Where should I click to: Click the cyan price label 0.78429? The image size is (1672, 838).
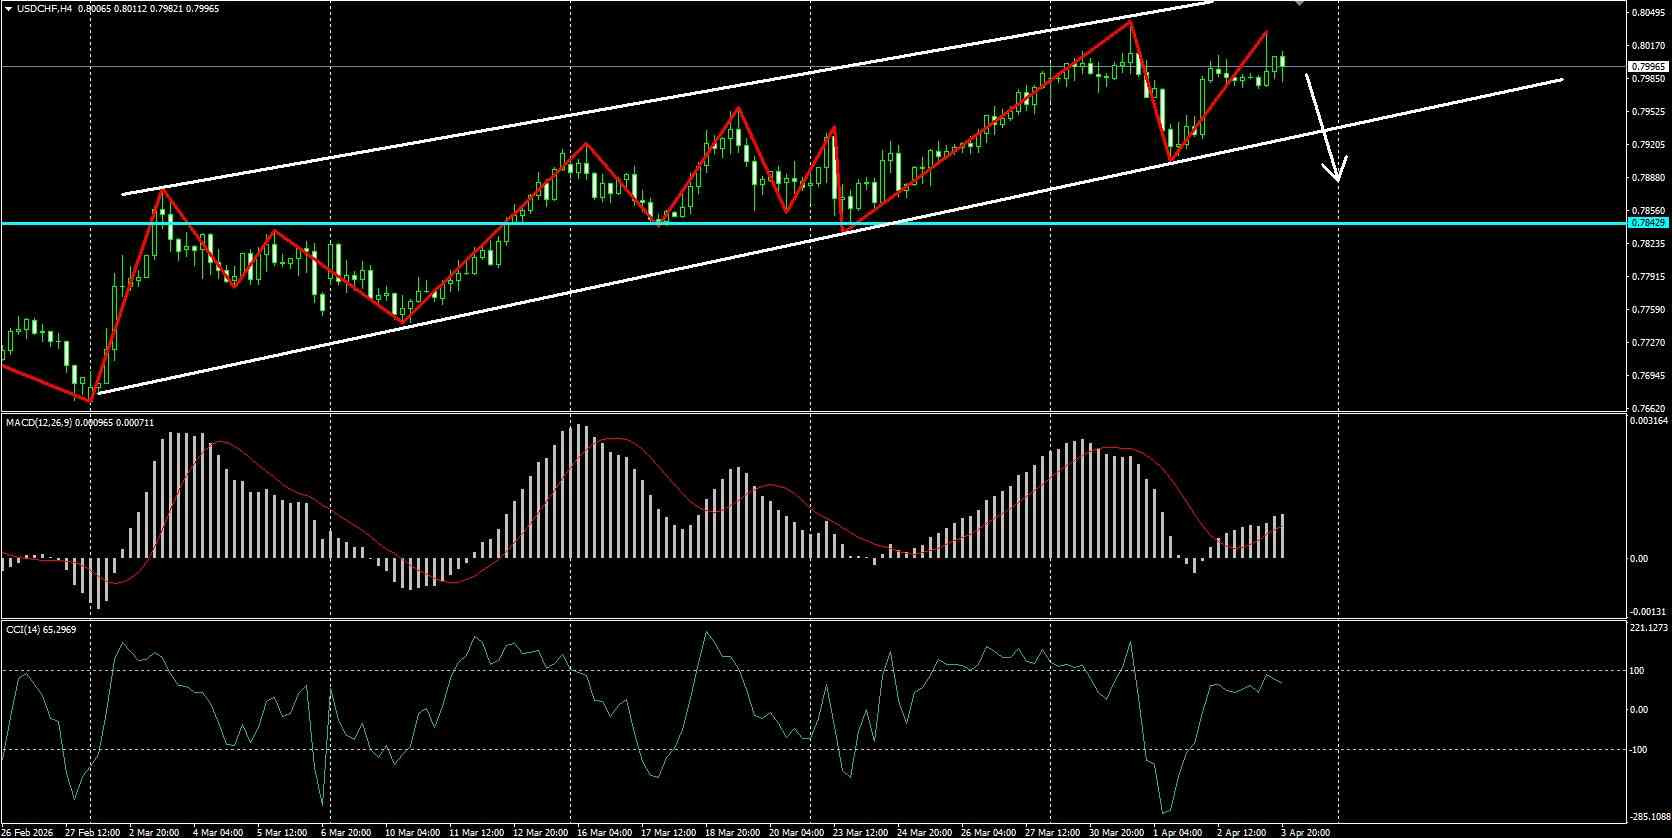pos(1648,222)
